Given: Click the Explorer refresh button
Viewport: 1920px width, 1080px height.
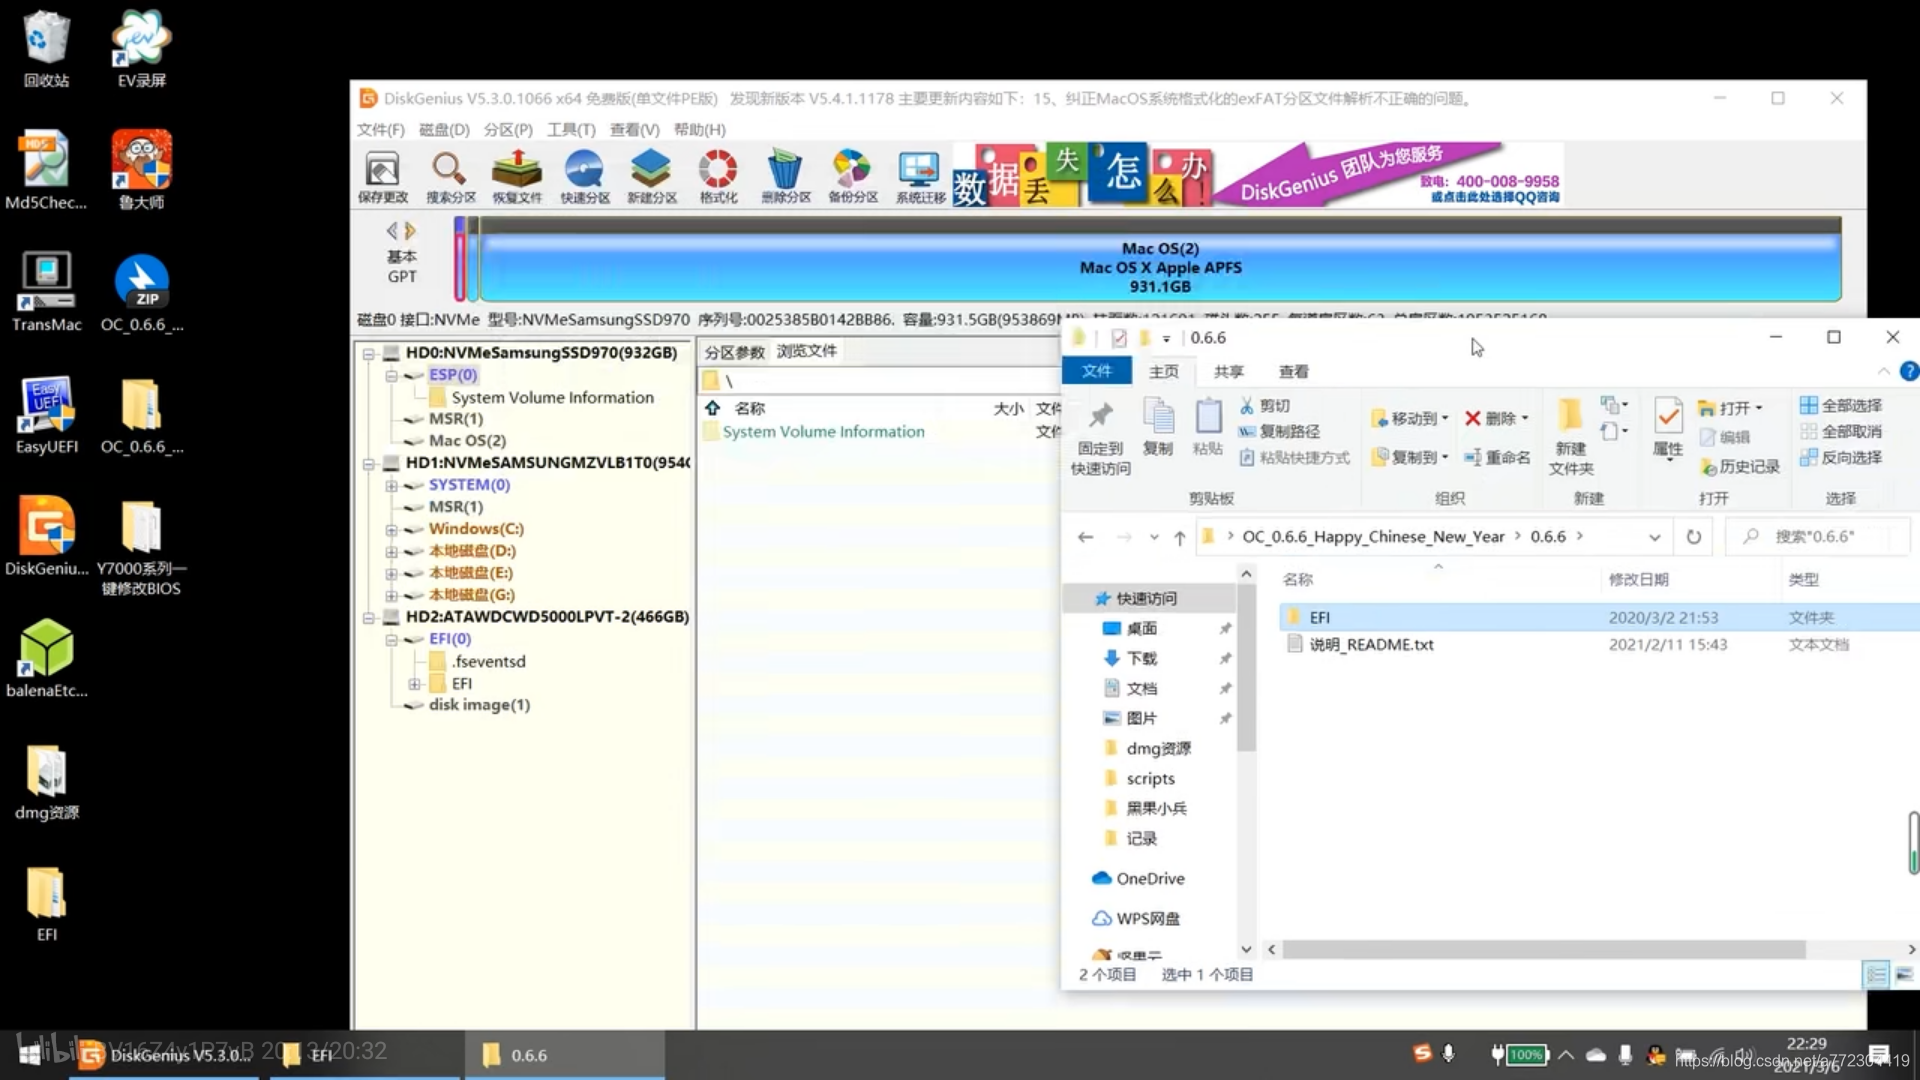Looking at the screenshot, I should (1694, 537).
